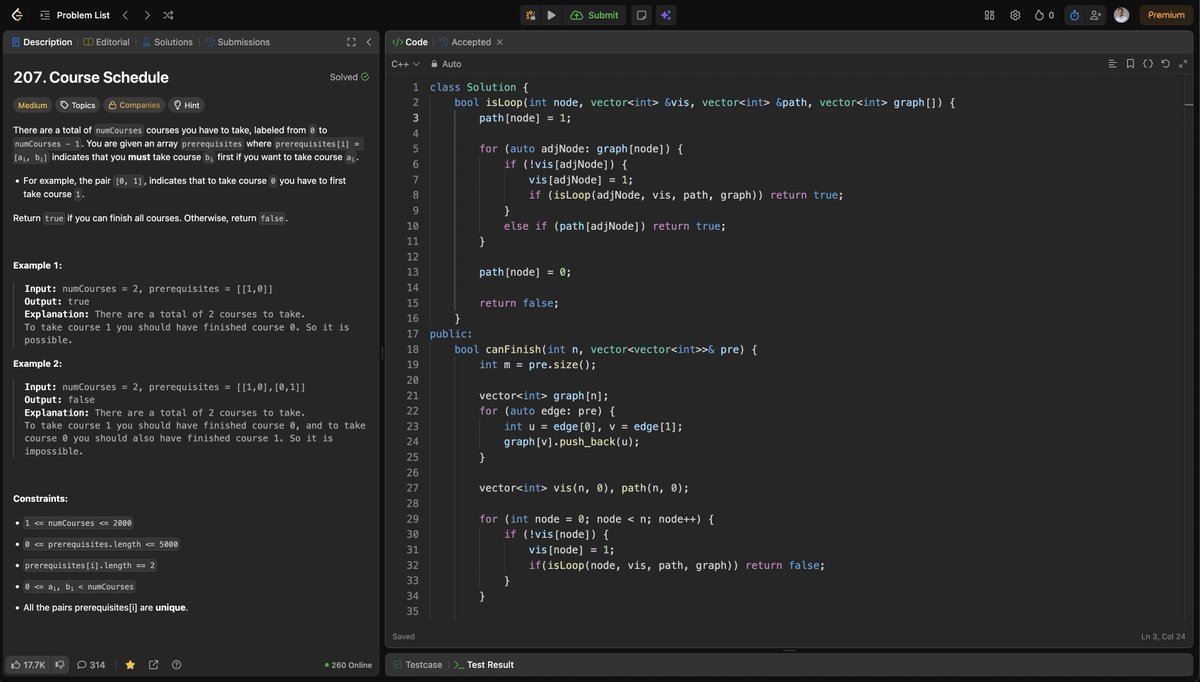Click the Example 1 heading

[x=38, y=266]
